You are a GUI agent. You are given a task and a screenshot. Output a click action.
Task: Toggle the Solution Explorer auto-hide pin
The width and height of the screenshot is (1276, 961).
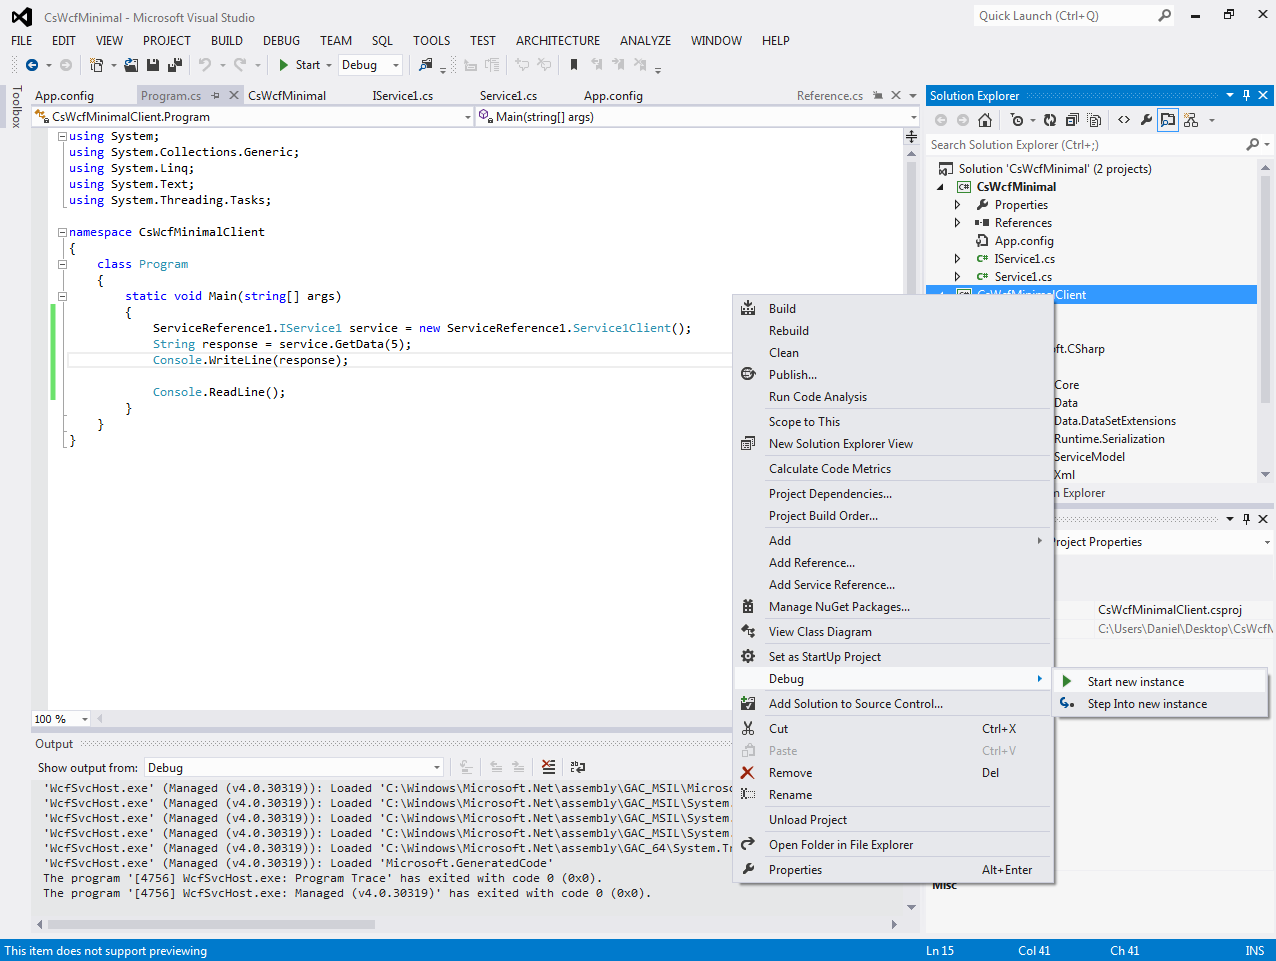click(1245, 95)
